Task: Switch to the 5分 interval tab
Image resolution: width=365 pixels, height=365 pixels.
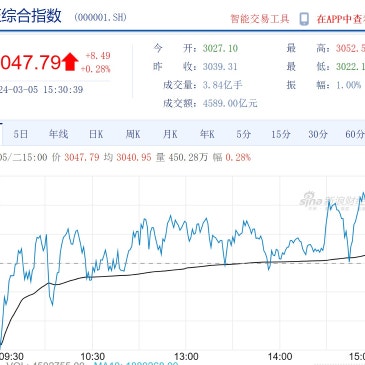Action: [x=244, y=134]
